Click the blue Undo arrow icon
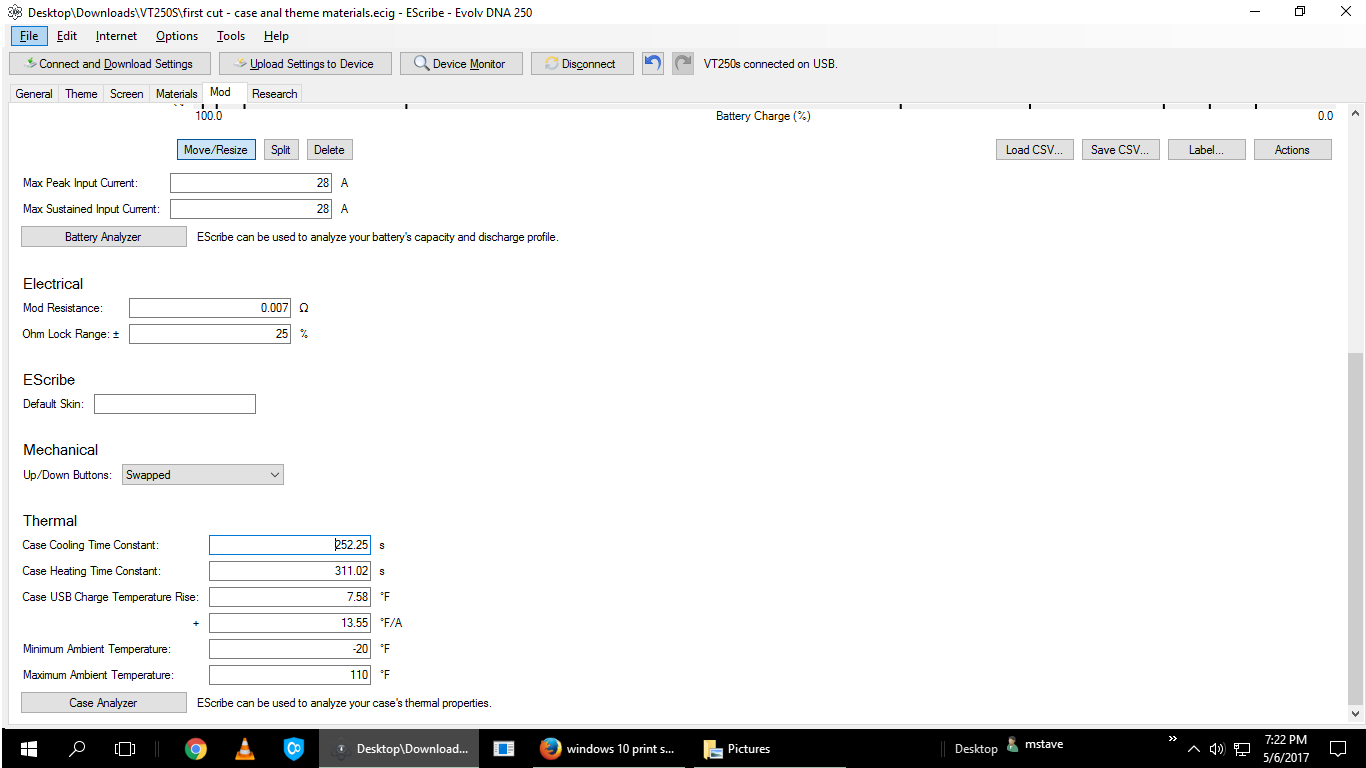The height and width of the screenshot is (768, 1366). [x=652, y=63]
